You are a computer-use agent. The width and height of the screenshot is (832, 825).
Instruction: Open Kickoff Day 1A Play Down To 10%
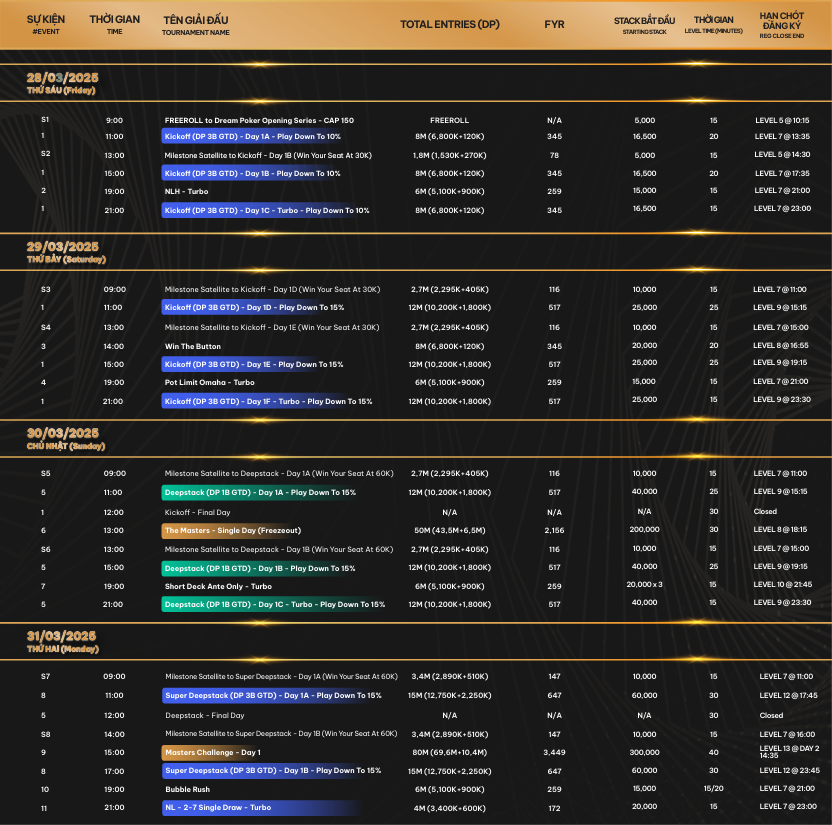pos(253,136)
